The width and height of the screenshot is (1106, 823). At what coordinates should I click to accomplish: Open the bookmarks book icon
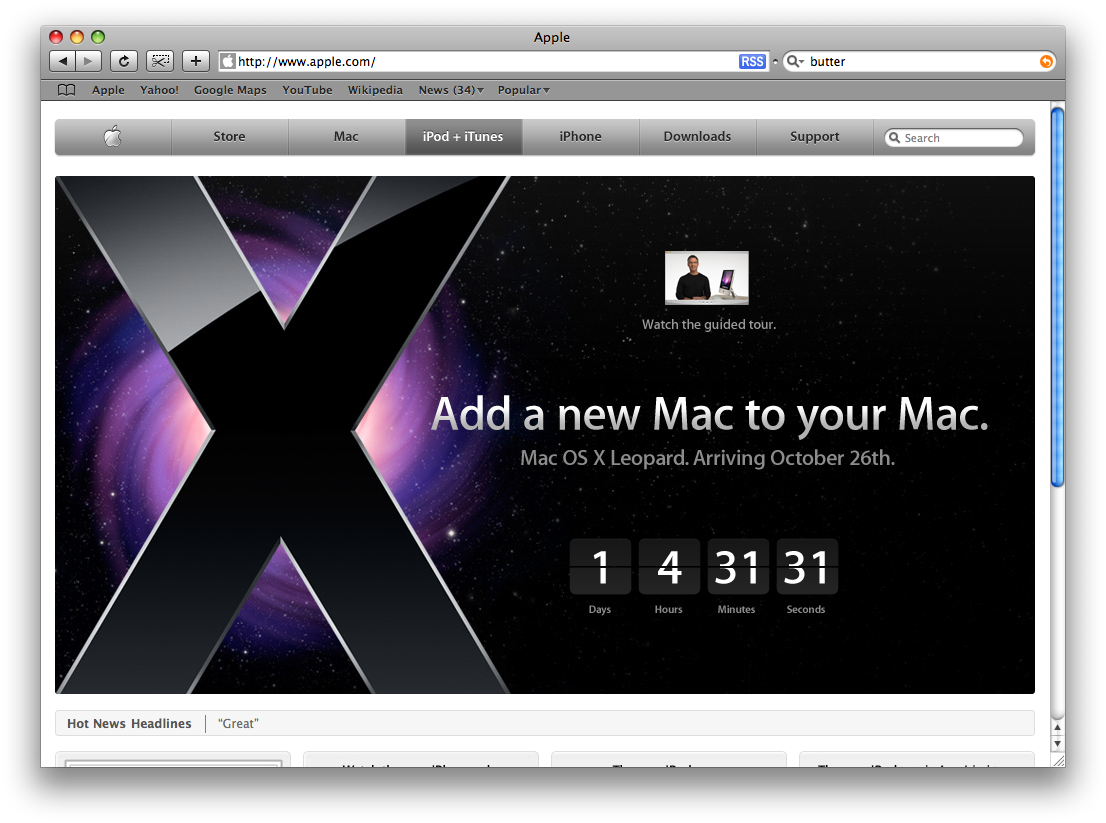pyautogui.click(x=66, y=90)
